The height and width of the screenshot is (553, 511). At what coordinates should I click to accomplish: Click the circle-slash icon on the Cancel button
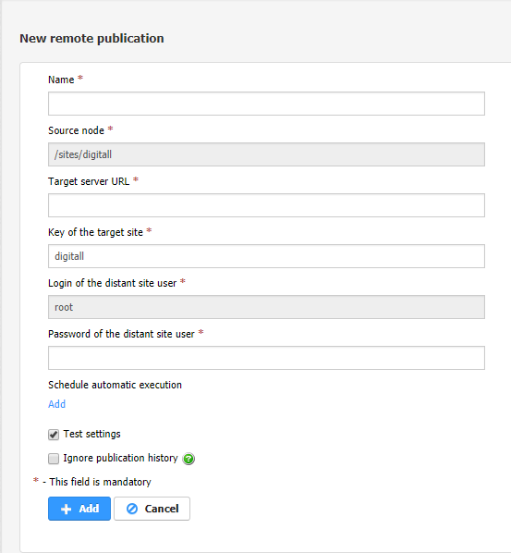point(132,509)
